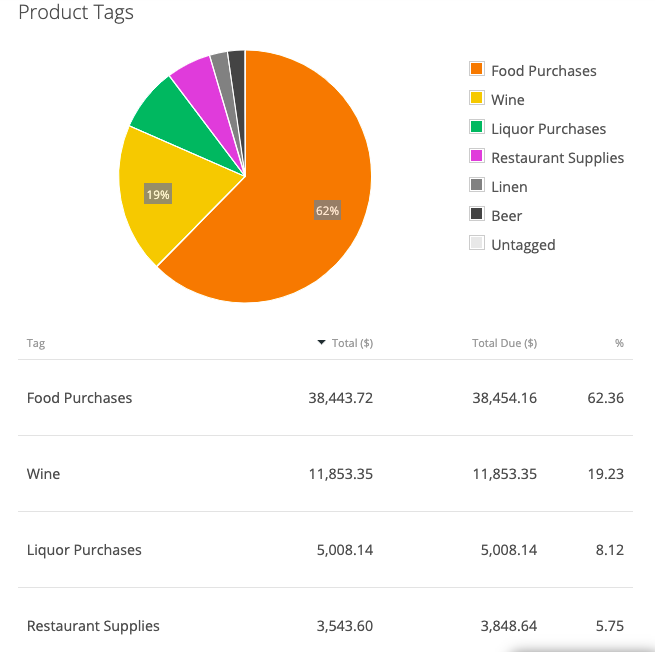
Task: Open the Food Purchases table row
Action: [x=325, y=398]
